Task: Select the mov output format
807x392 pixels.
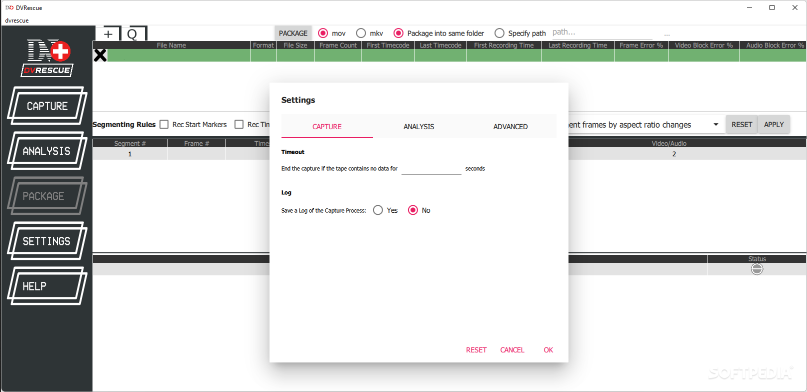Action: [323, 33]
